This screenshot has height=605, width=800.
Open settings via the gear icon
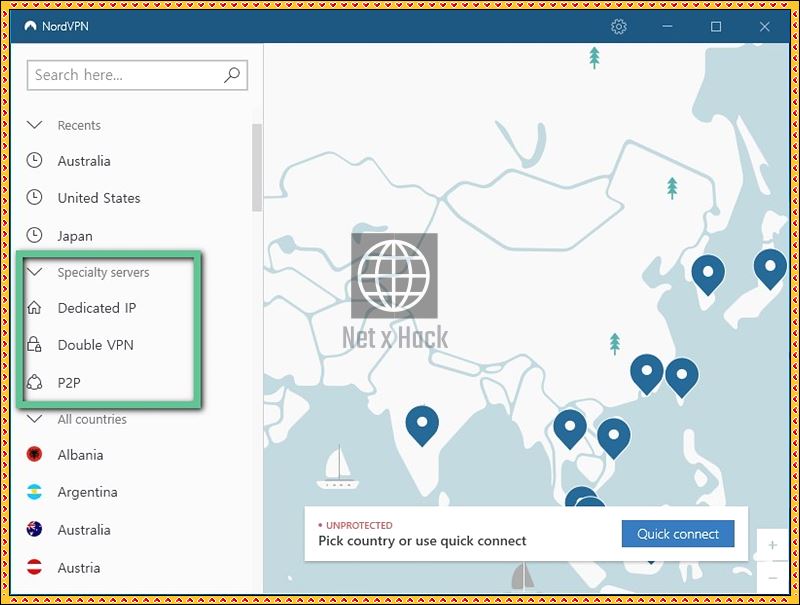click(x=618, y=27)
